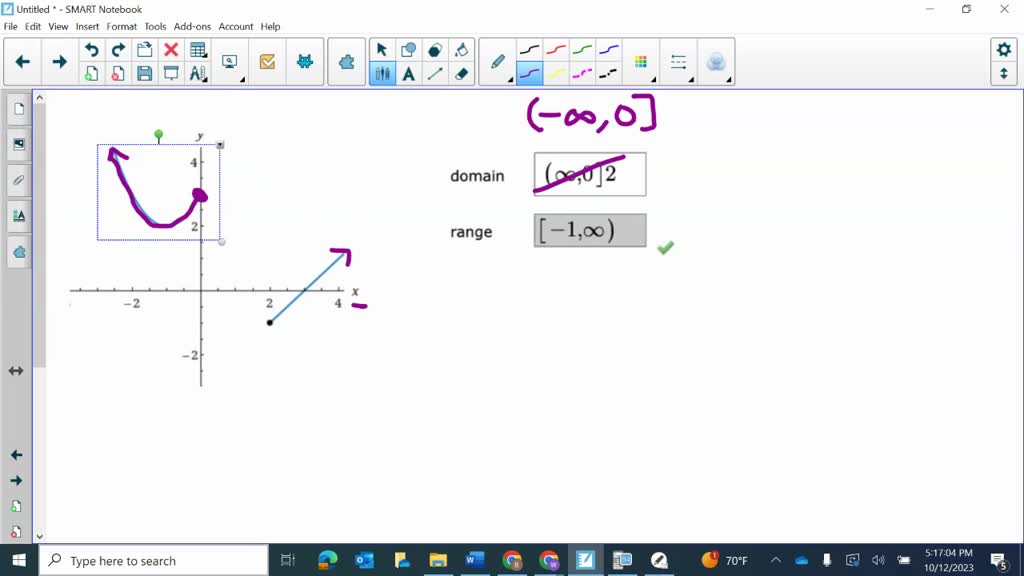This screenshot has width=1024, height=576.
Task: Open the Shapes tool
Action: click(410, 48)
